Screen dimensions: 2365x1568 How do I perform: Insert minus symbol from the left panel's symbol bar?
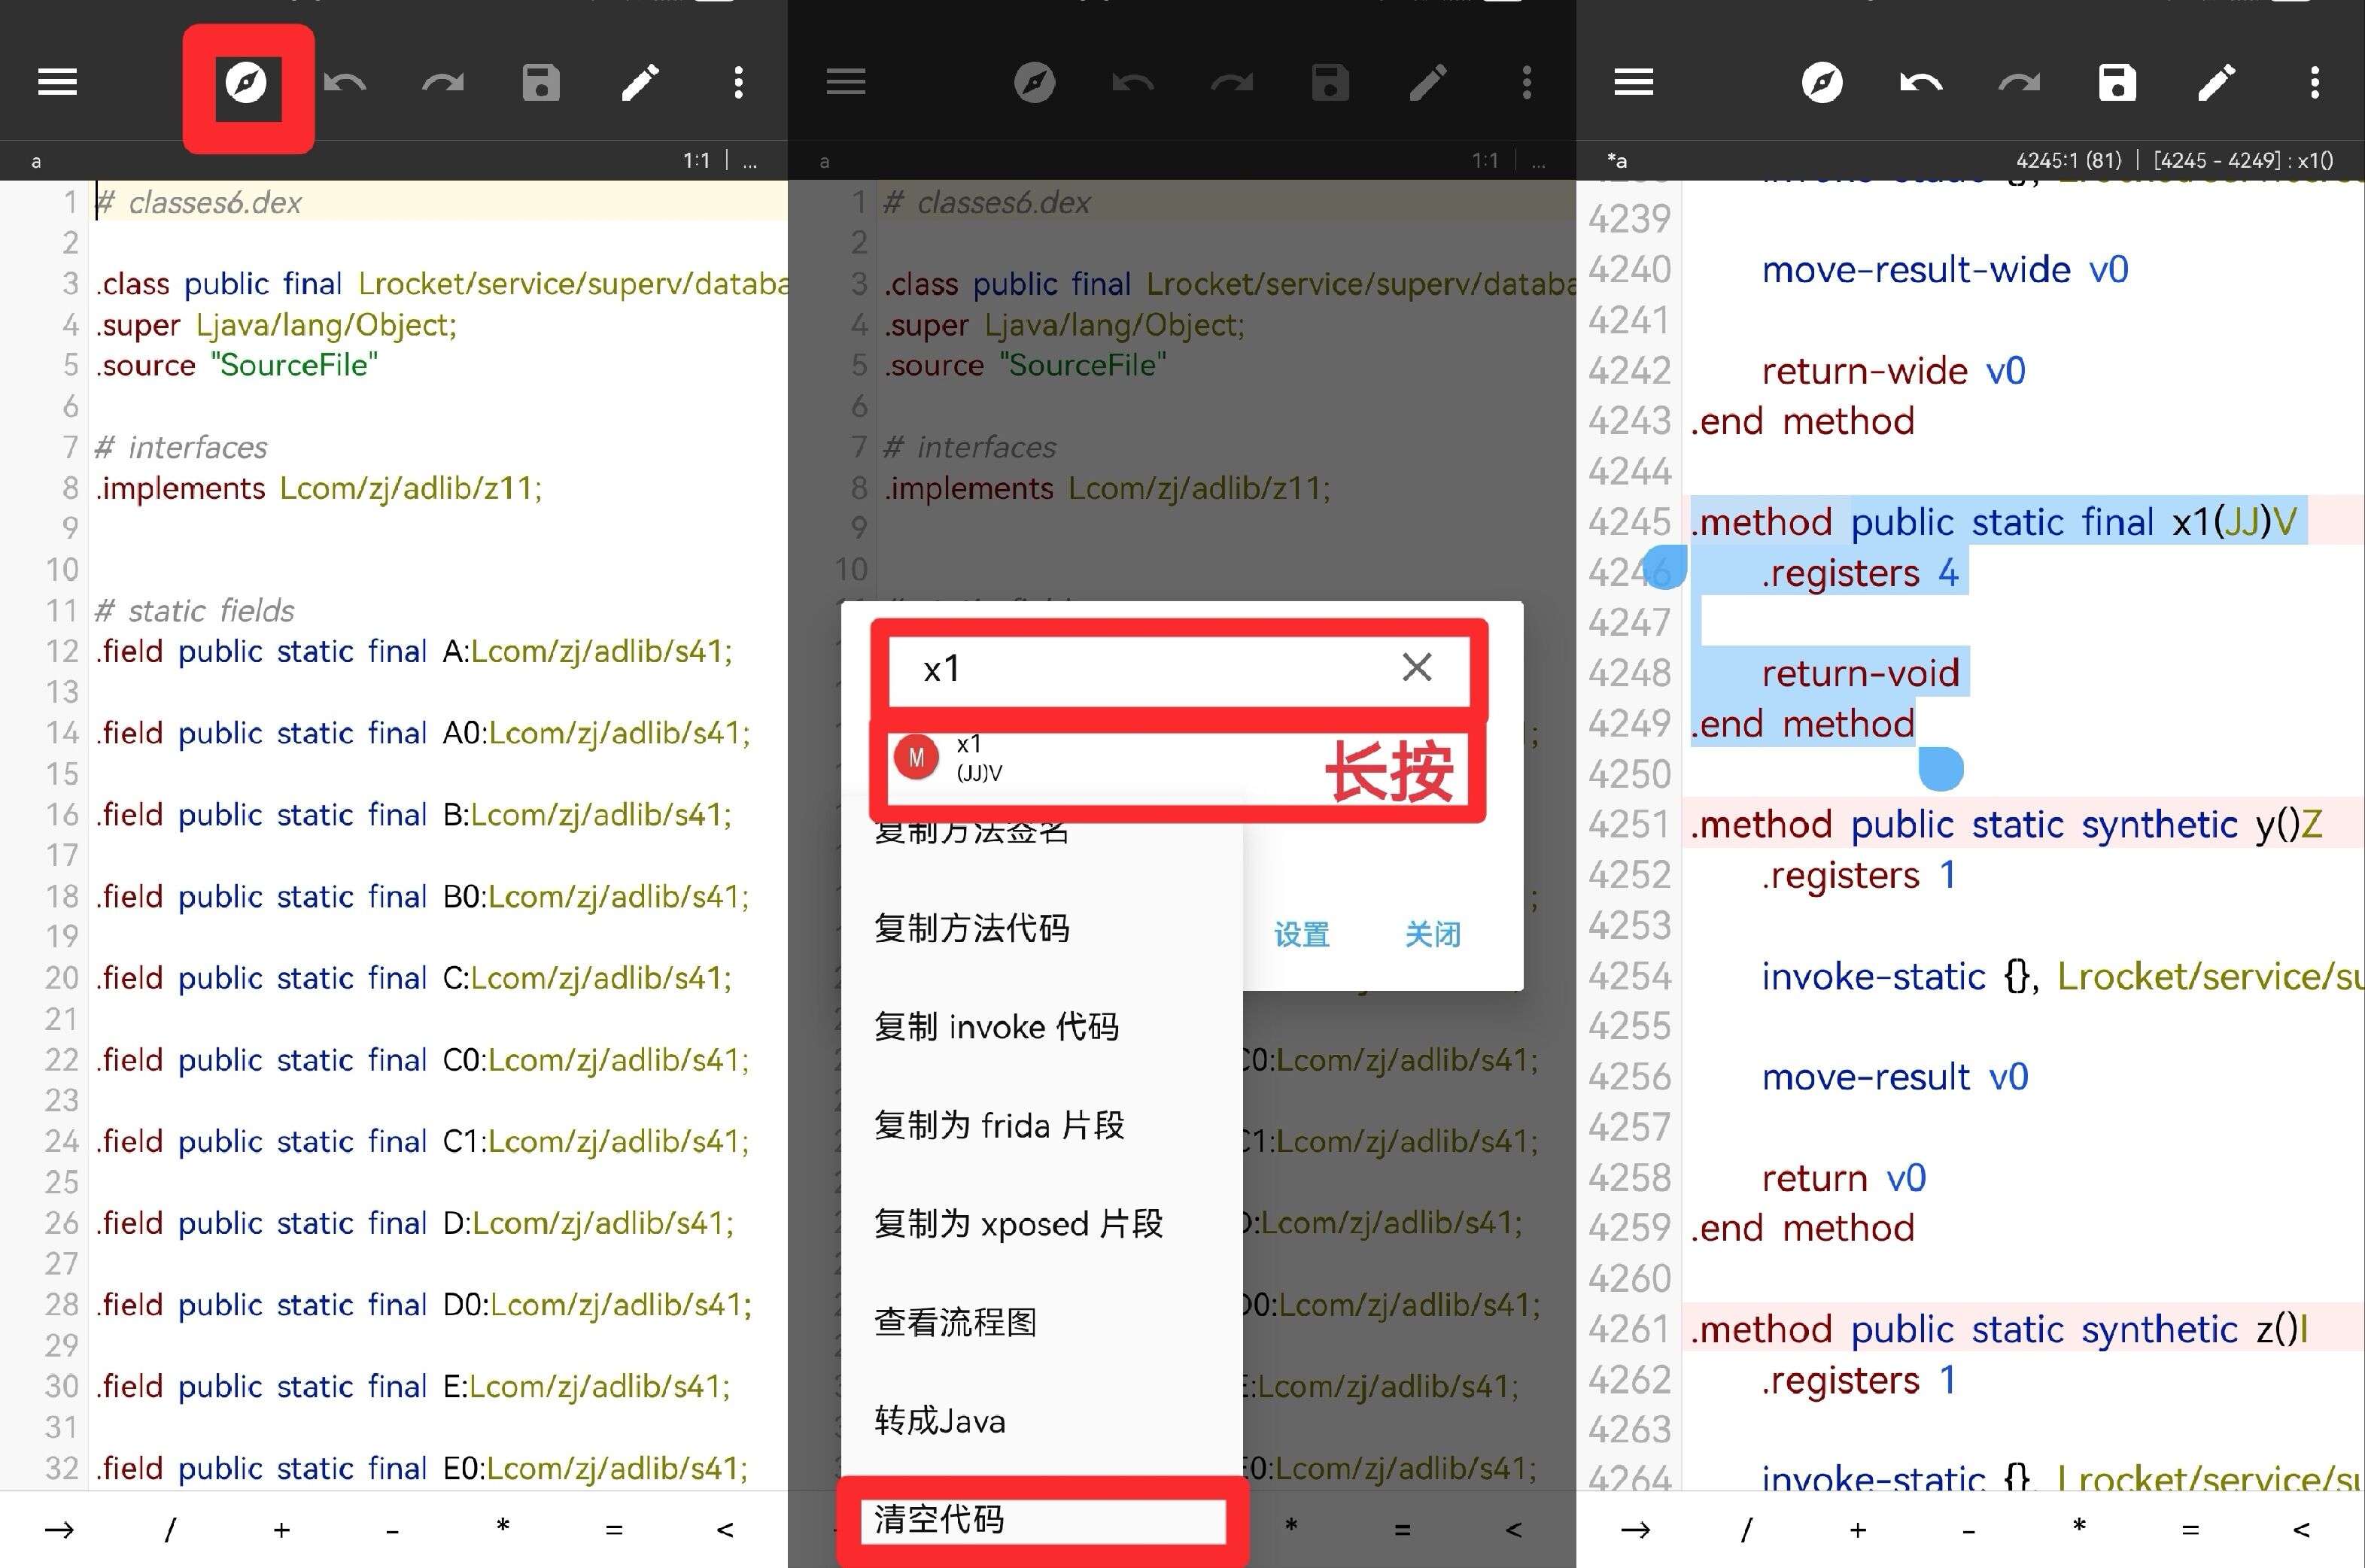pyautogui.click(x=393, y=1530)
